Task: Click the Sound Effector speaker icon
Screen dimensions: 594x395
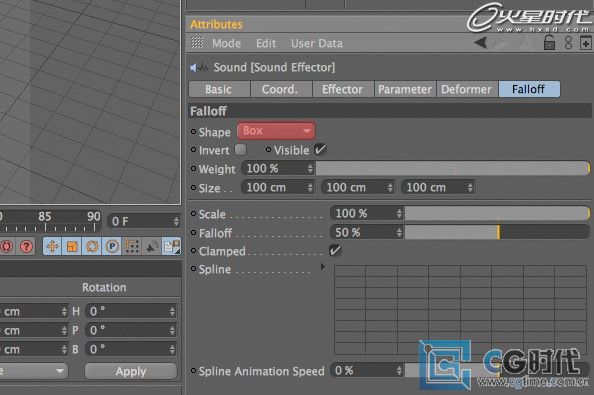Action: coord(199,68)
